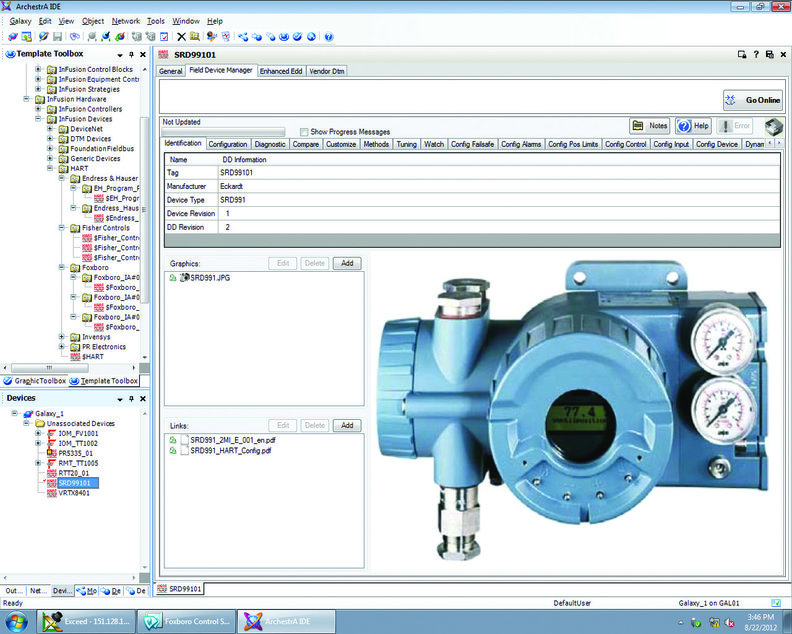The image size is (792, 634).
Task: Collapse the HART folder node
Action: (x=50, y=168)
